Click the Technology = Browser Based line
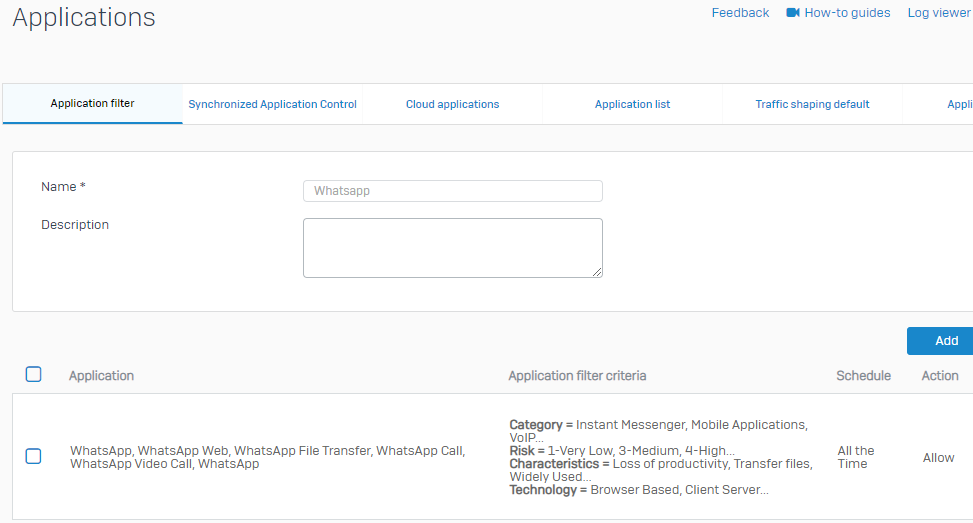This screenshot has height=523, width=973. [639, 490]
